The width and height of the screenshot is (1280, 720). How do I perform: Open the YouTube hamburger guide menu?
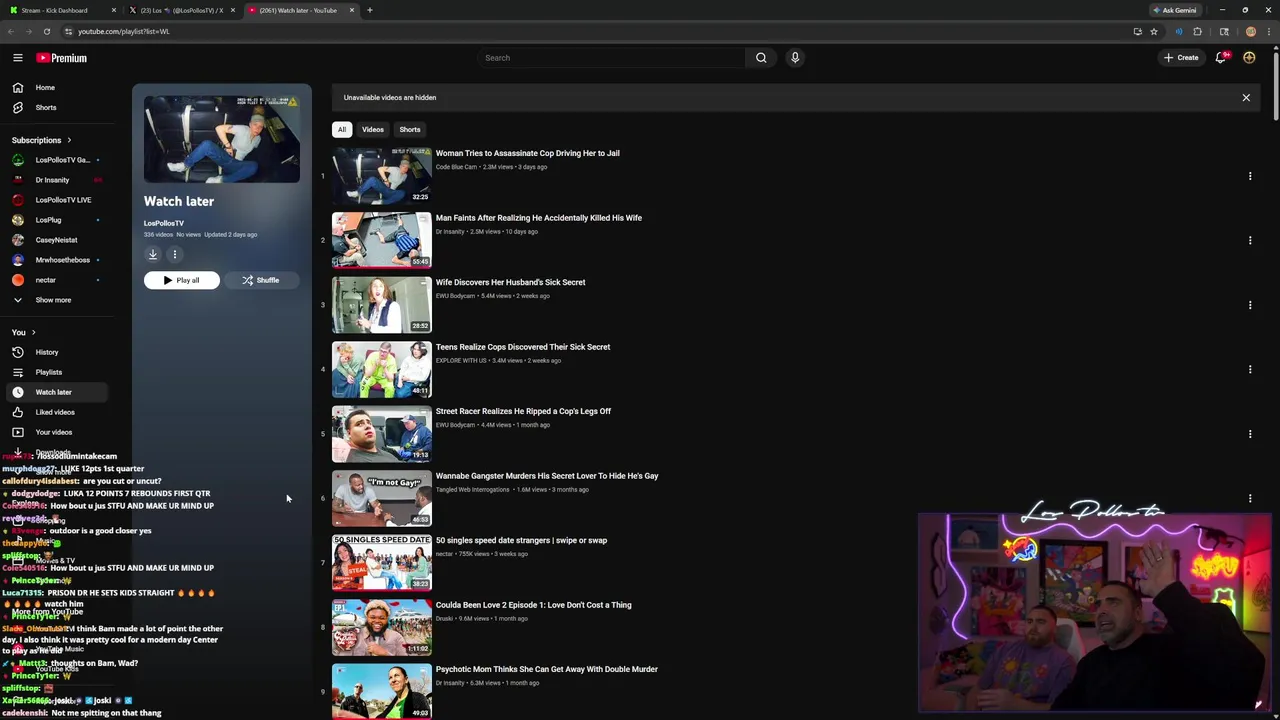17,58
